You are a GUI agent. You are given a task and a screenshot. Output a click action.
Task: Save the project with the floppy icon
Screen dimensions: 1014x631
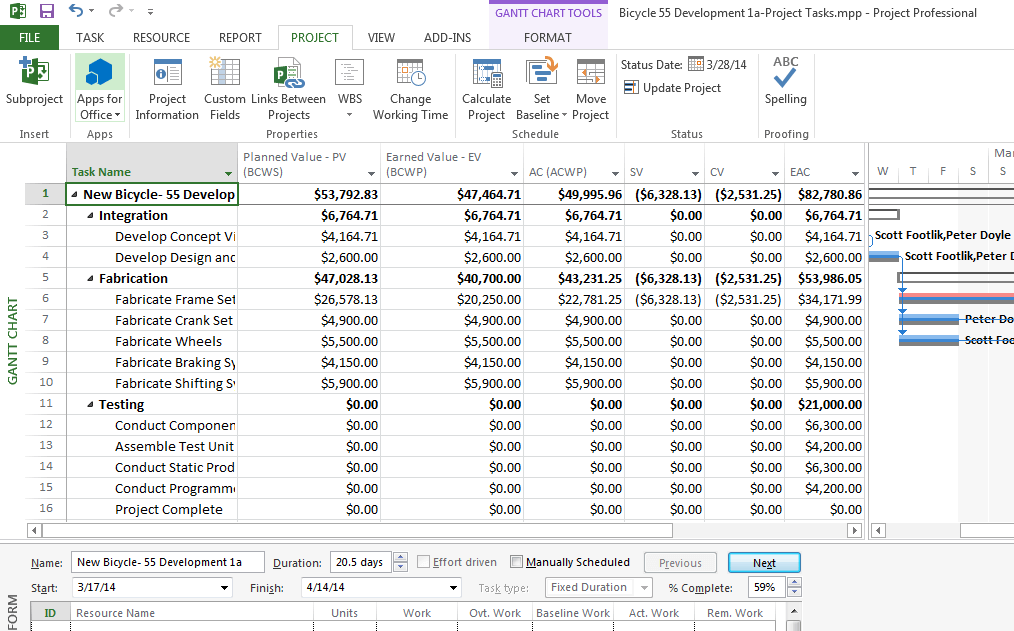pos(47,11)
